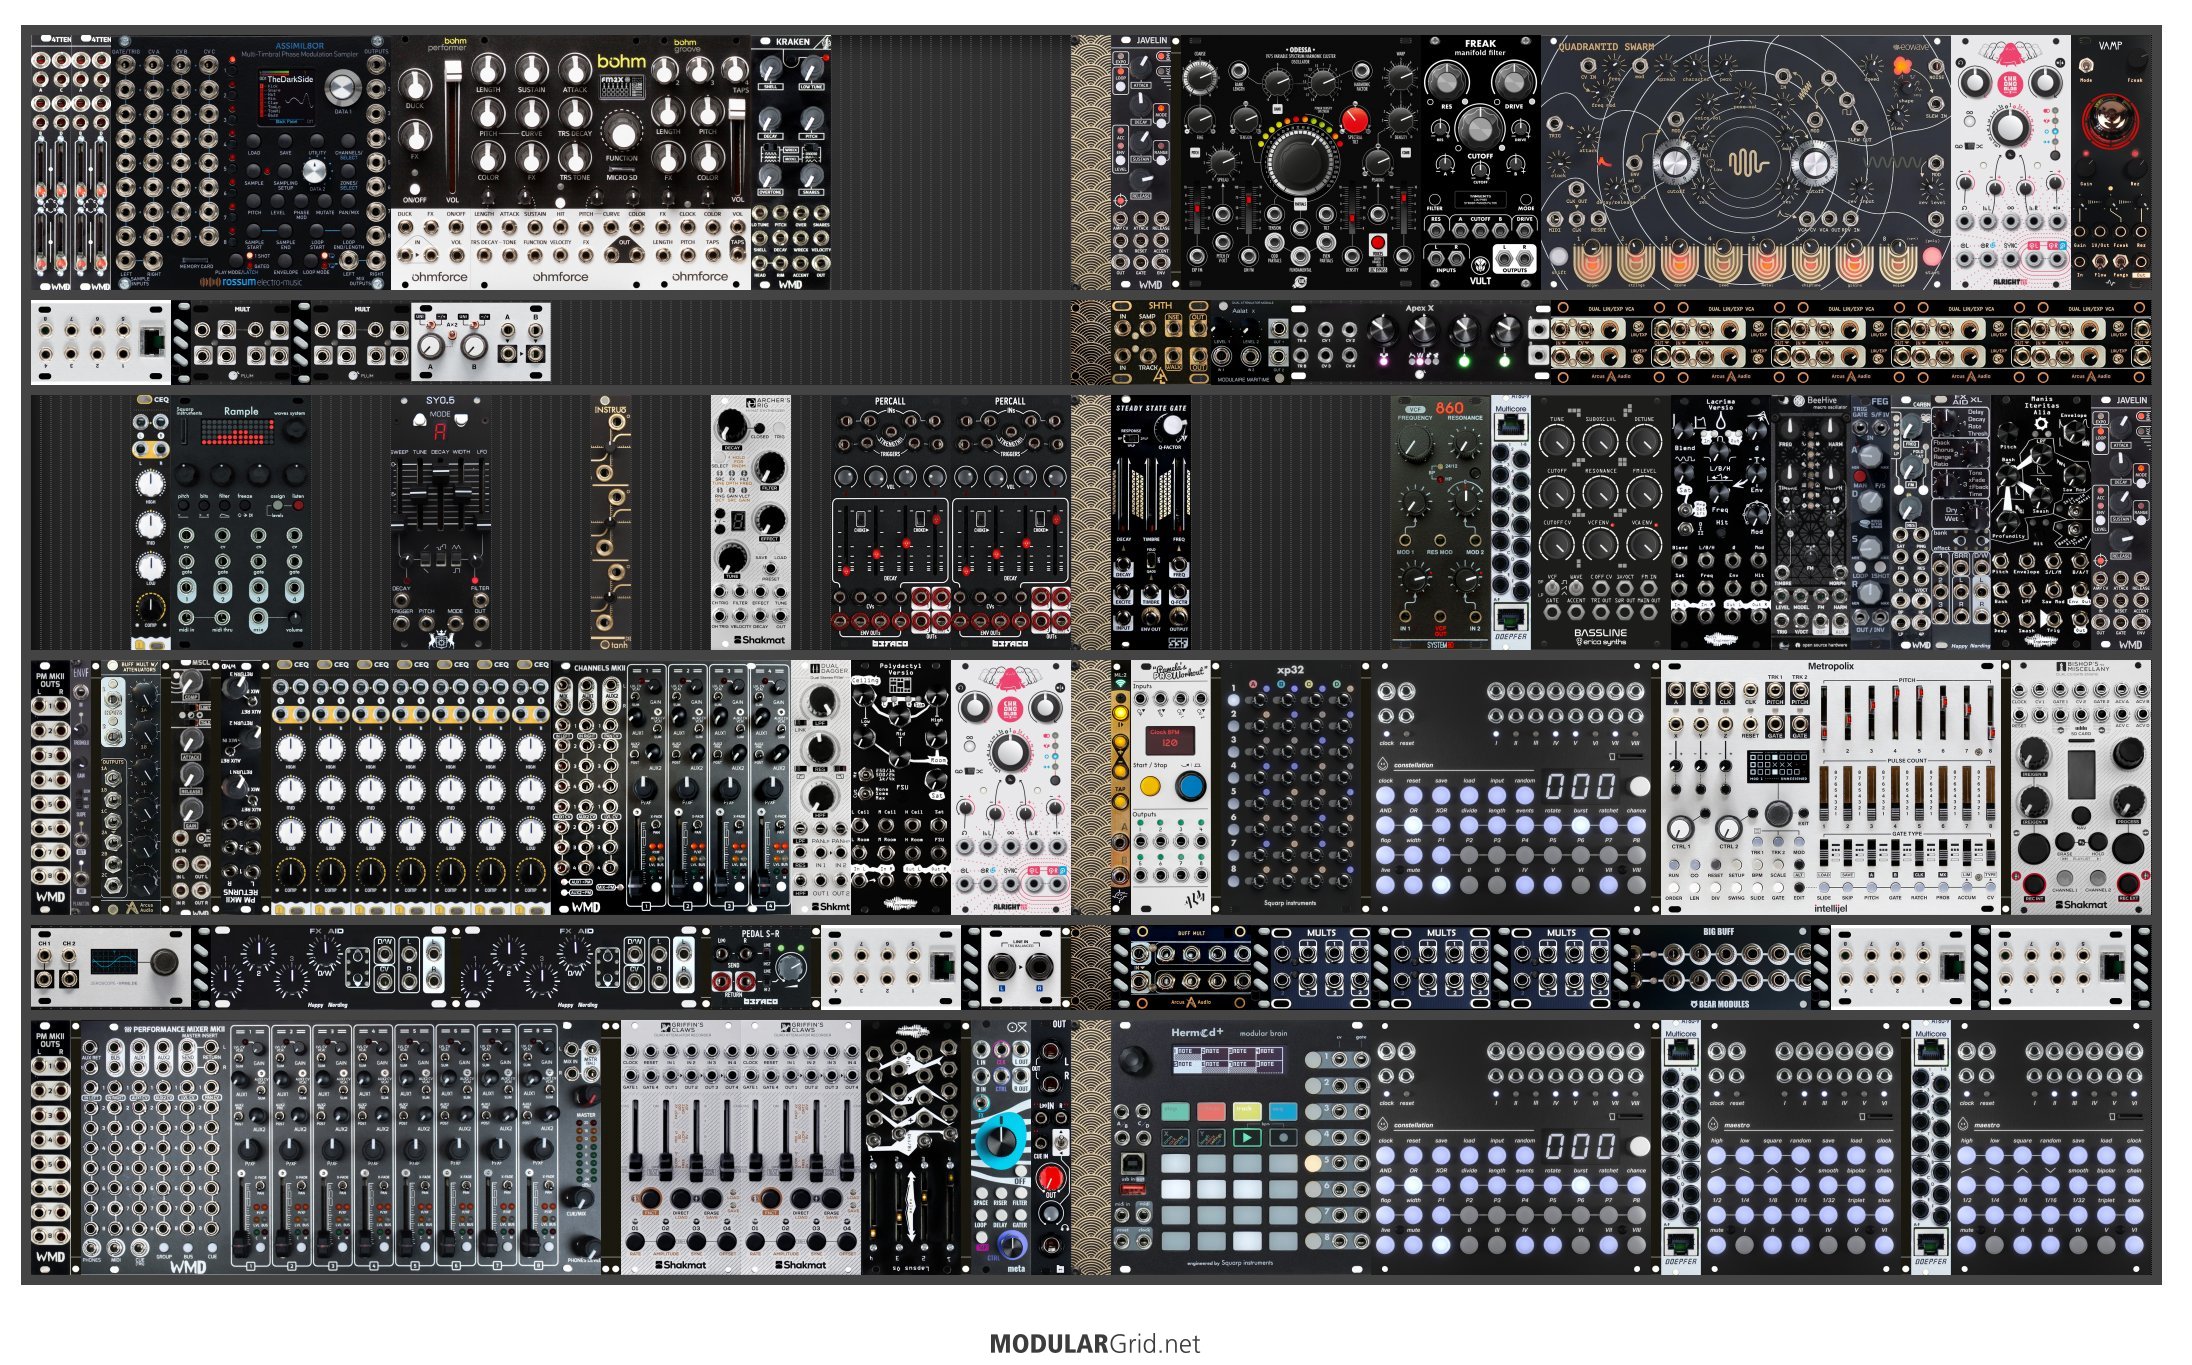Click the Shakmat logo on Bishop's Miscellany
2192x1365 pixels.
point(2079,904)
